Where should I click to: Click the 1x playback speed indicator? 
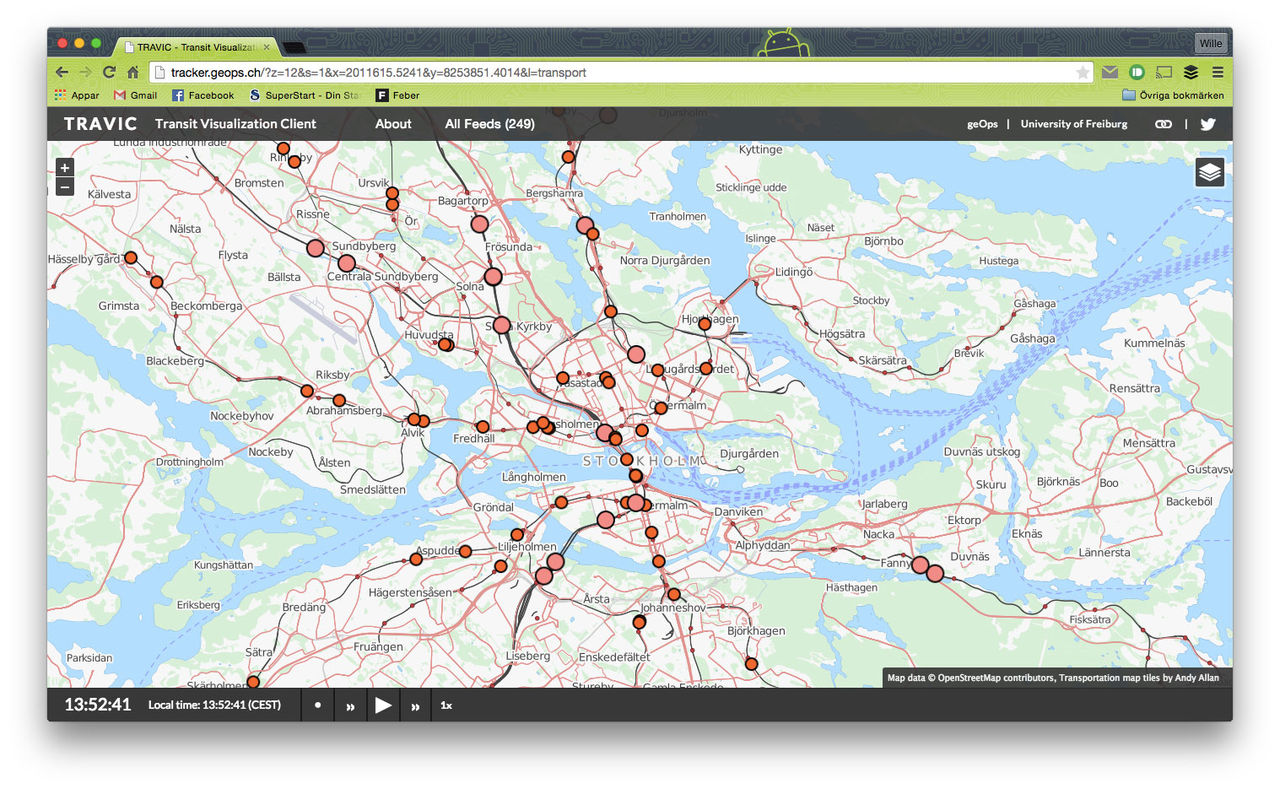click(x=446, y=705)
